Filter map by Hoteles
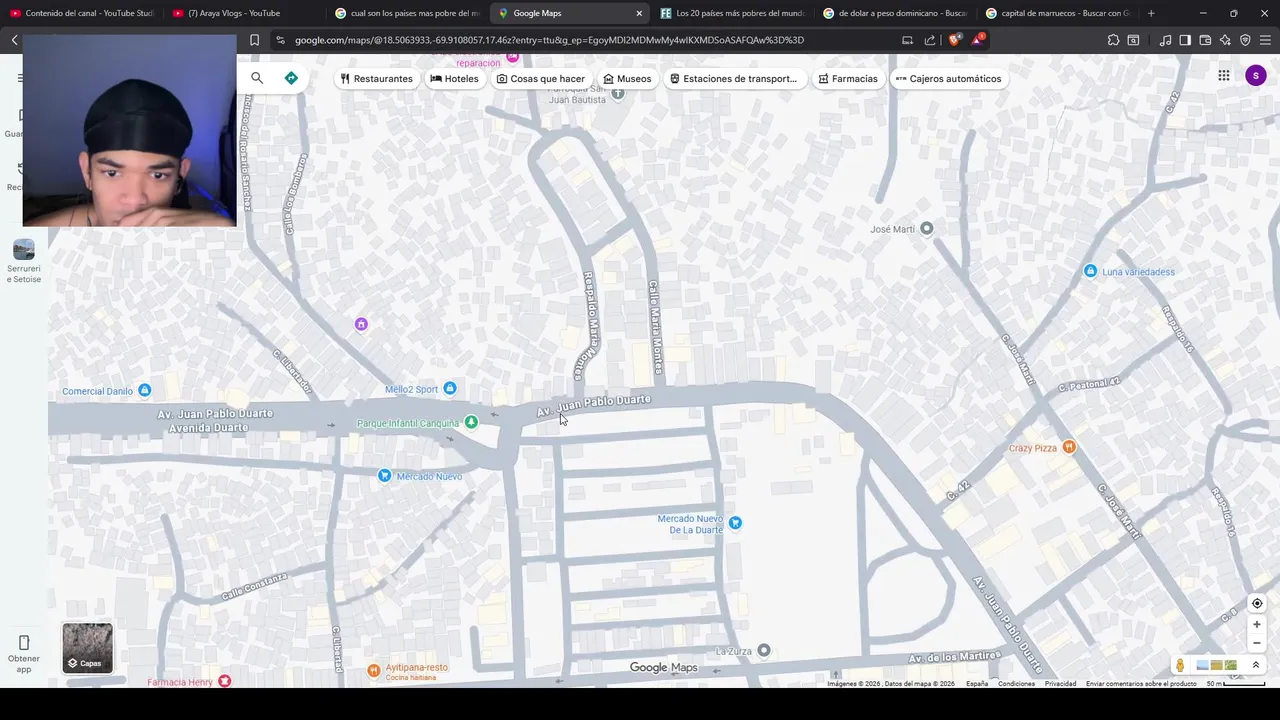This screenshot has width=1280, height=720. [454, 78]
